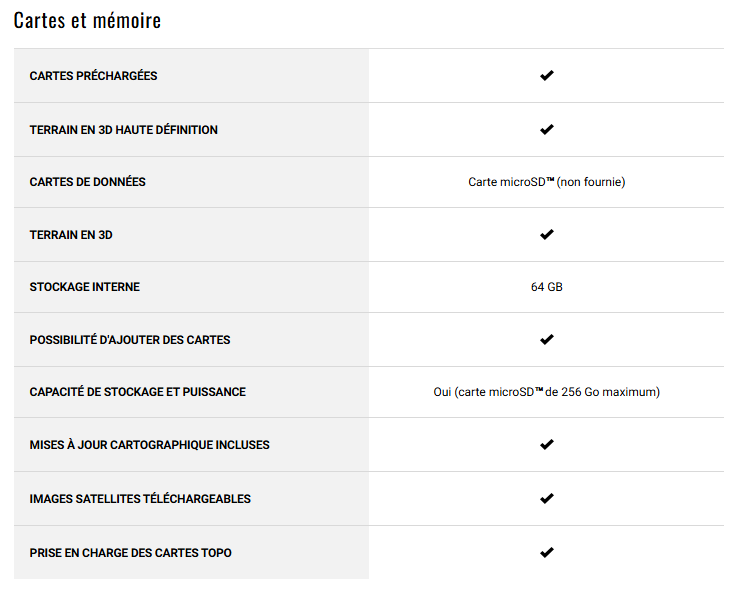747x591 pixels.
Task: Select the Cartes préchargées label
Action: click(93, 76)
